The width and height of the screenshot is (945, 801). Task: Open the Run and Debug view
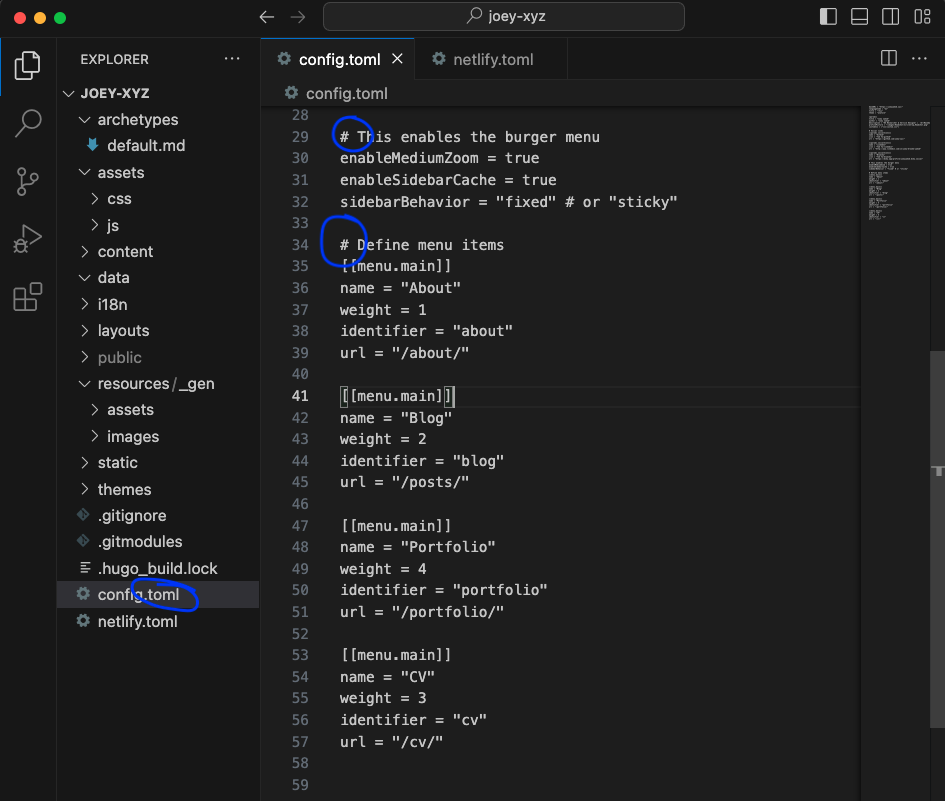[28, 240]
